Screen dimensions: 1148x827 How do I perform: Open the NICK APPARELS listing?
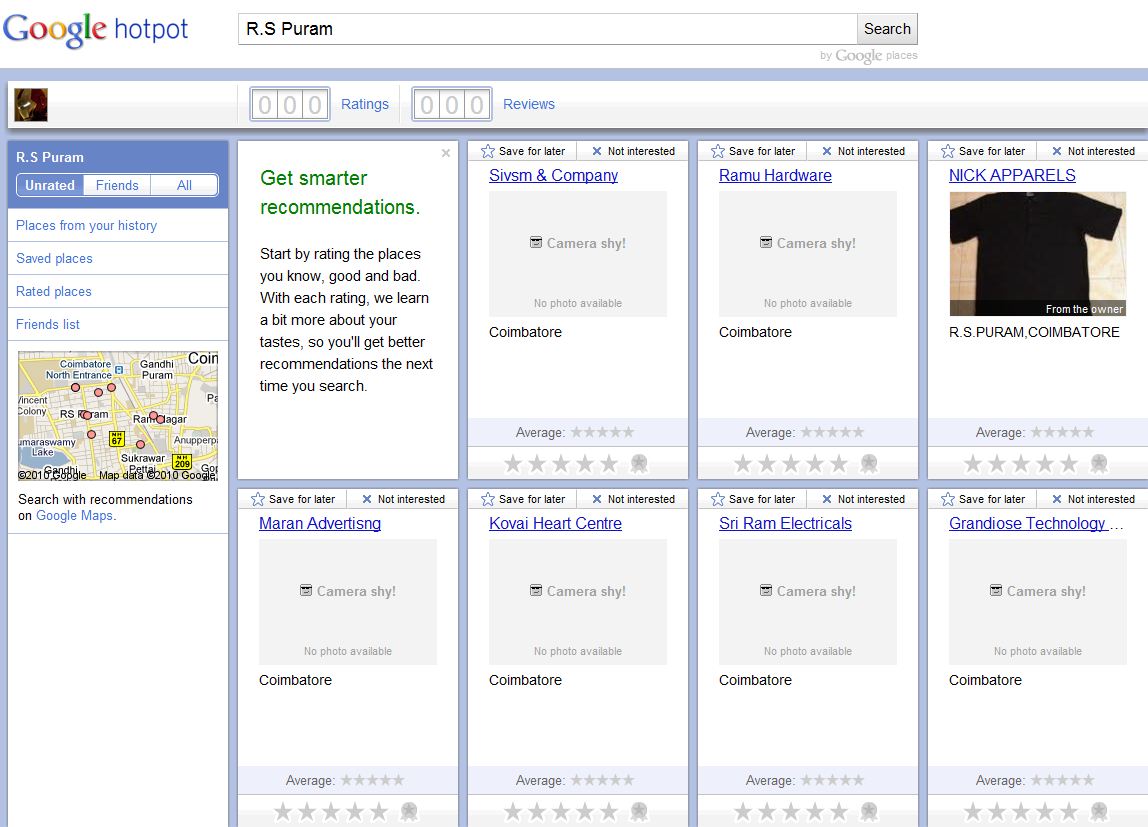pyautogui.click(x=1013, y=176)
